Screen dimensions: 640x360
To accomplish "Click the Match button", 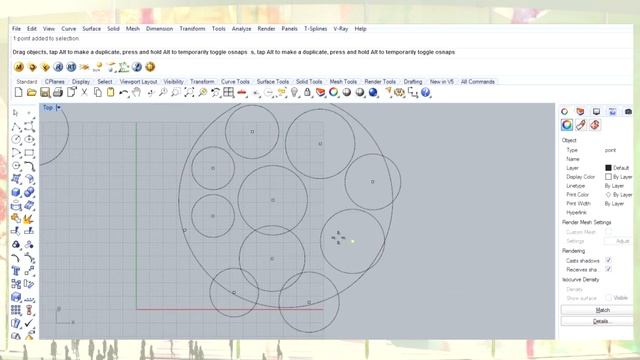I will pos(596,310).
